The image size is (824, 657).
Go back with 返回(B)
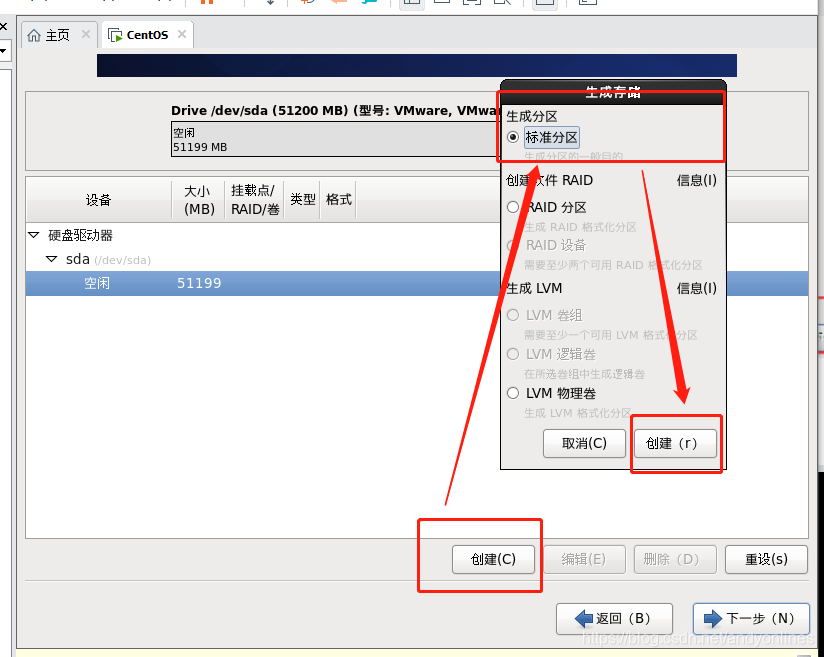614,619
